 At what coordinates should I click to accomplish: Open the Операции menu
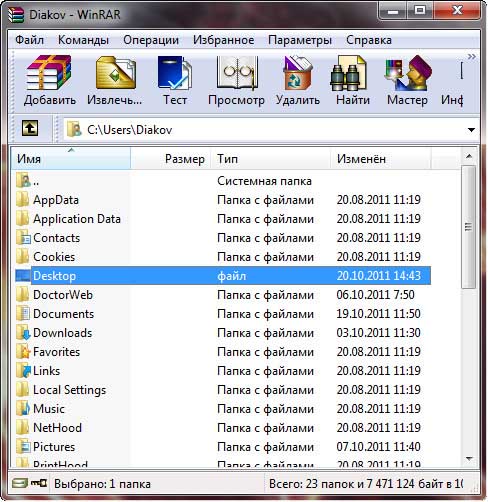tap(151, 40)
